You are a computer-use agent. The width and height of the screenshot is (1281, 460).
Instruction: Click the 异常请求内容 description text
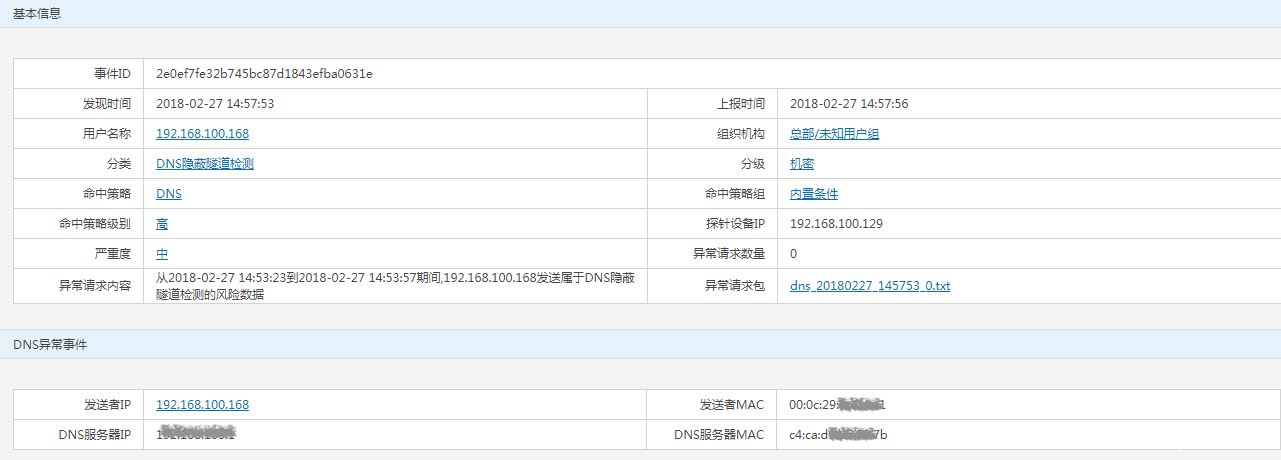[x=394, y=286]
